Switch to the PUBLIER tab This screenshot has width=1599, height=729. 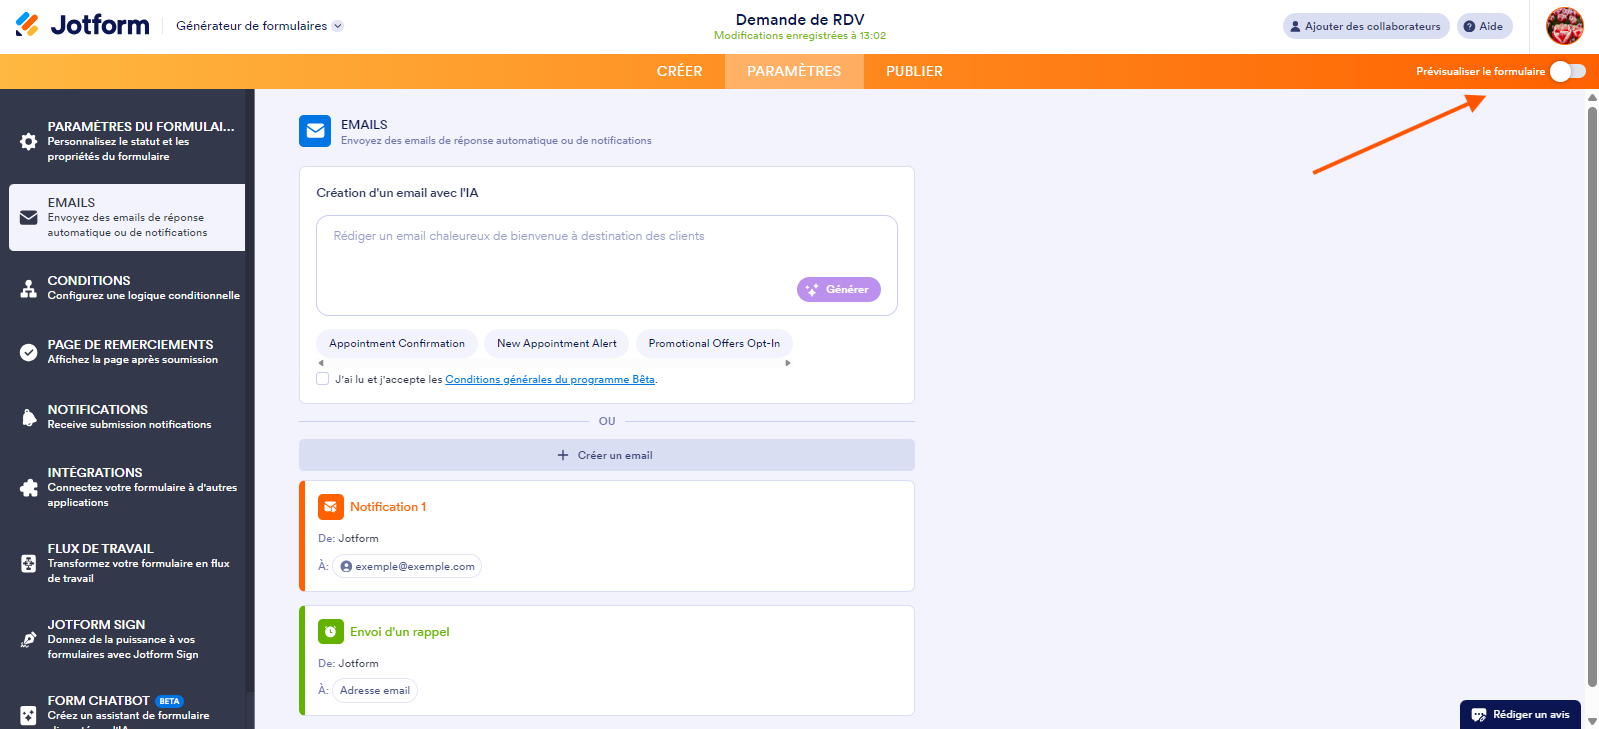coord(914,71)
